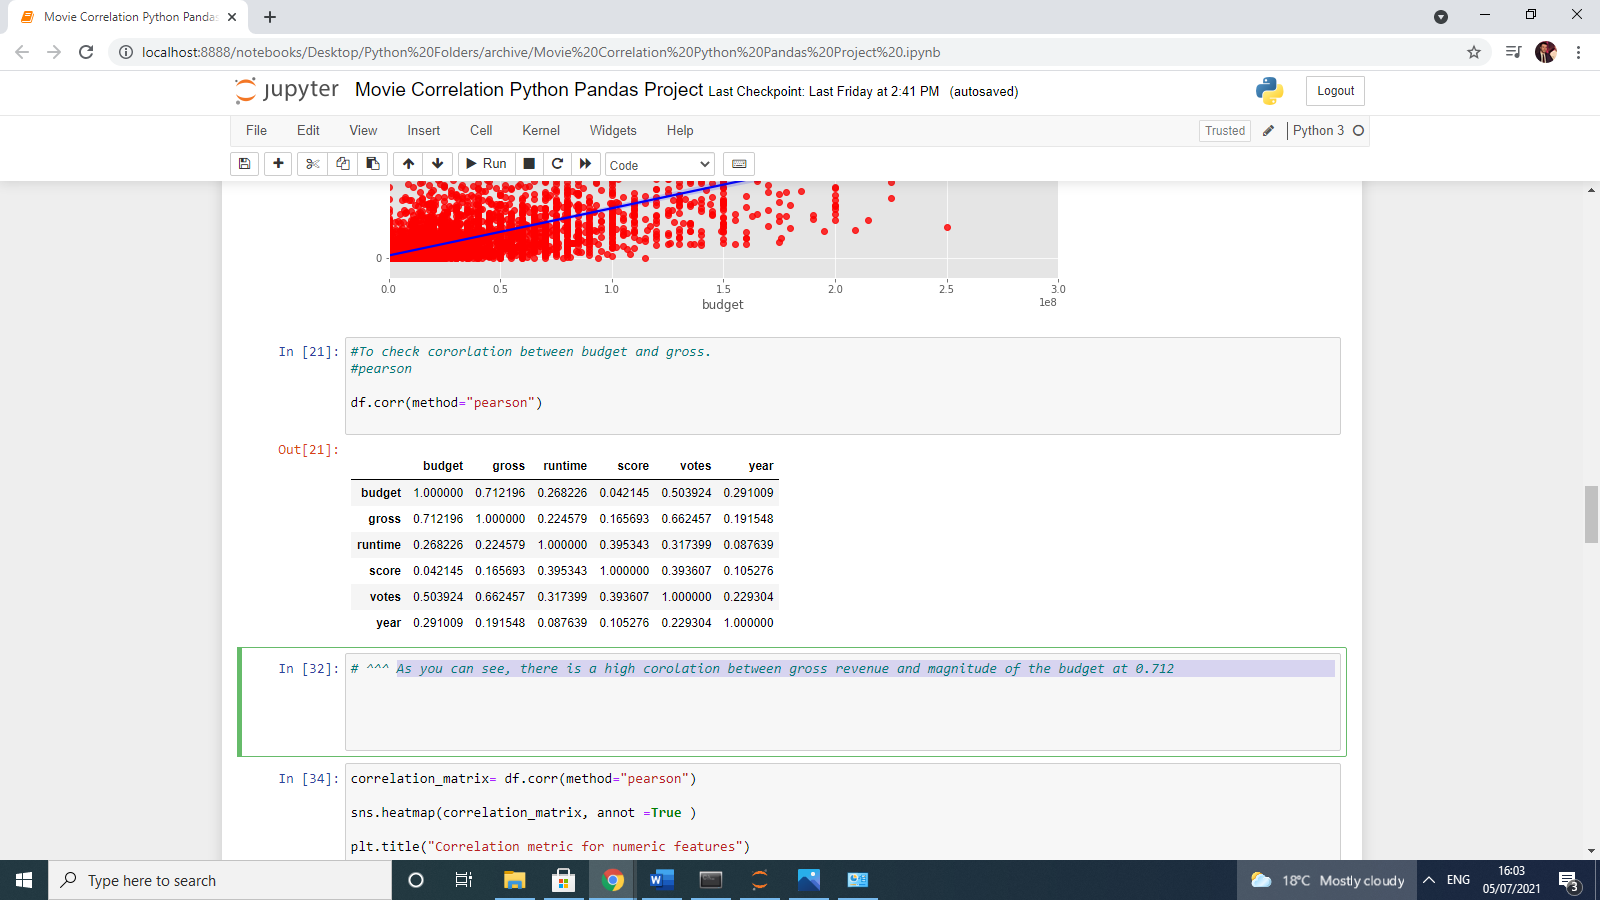
Task: Interrupt the kernel with the stop icon
Action: pyautogui.click(x=528, y=163)
